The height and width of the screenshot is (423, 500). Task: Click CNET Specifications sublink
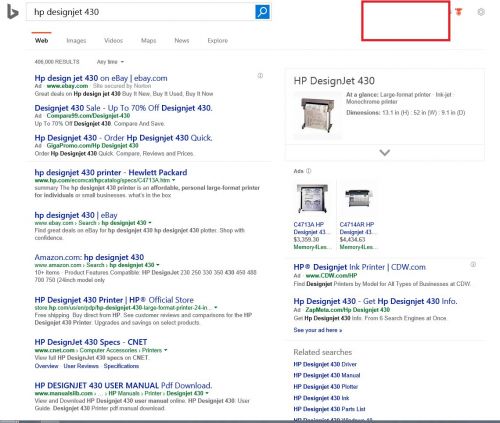coord(121,366)
